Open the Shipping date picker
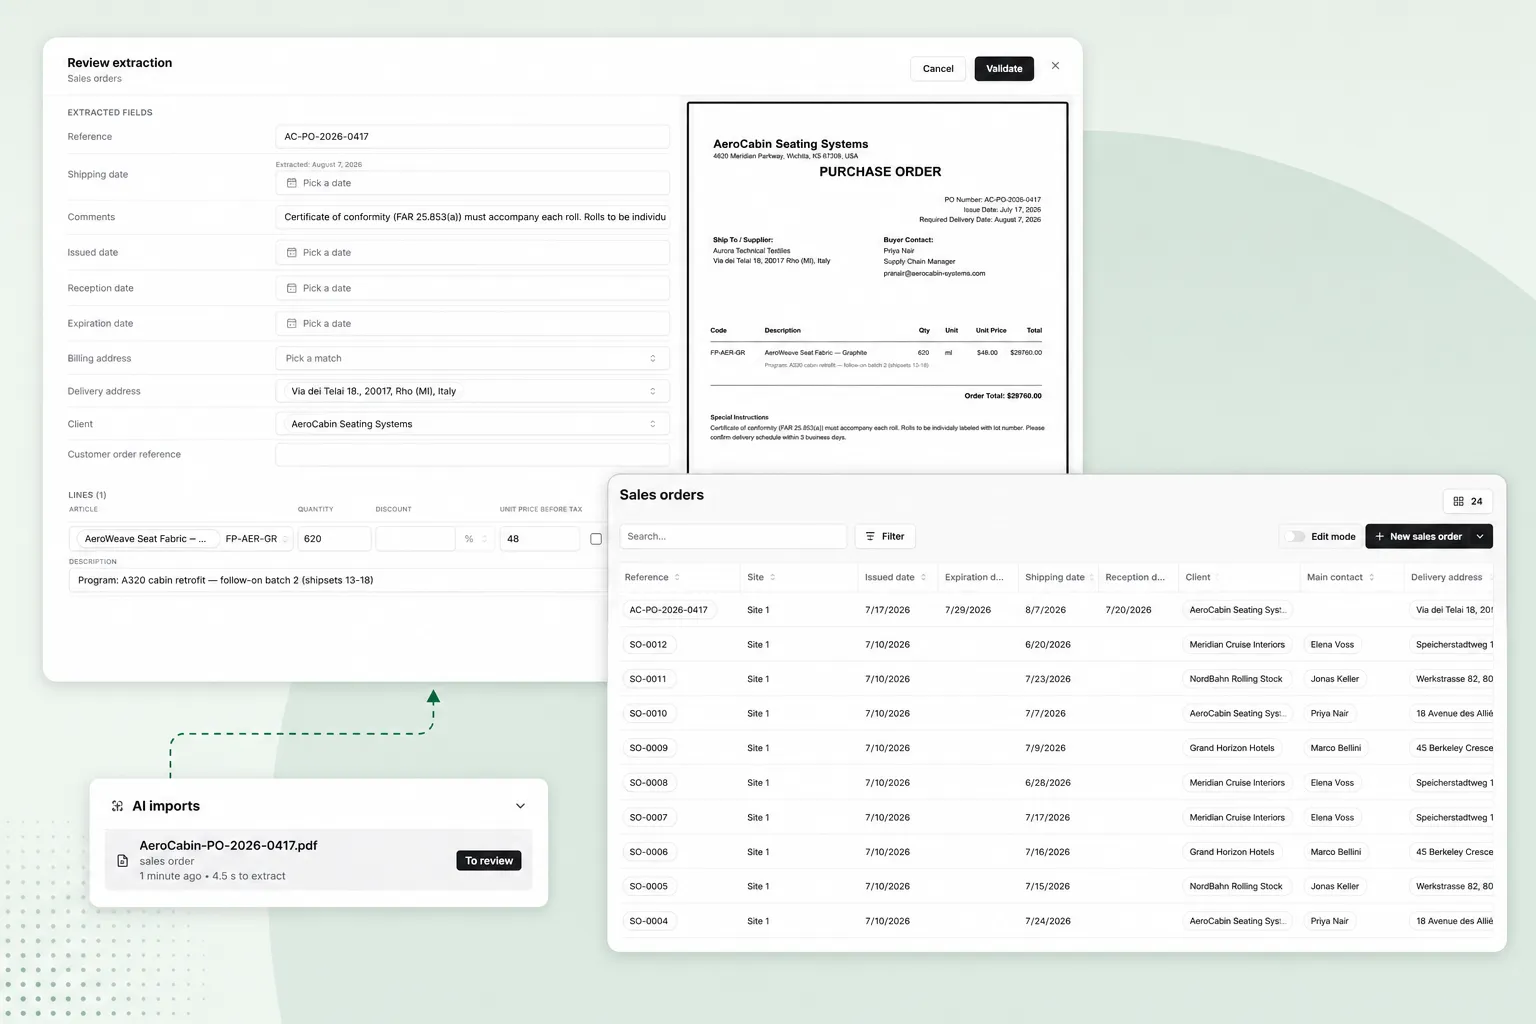 tap(472, 183)
